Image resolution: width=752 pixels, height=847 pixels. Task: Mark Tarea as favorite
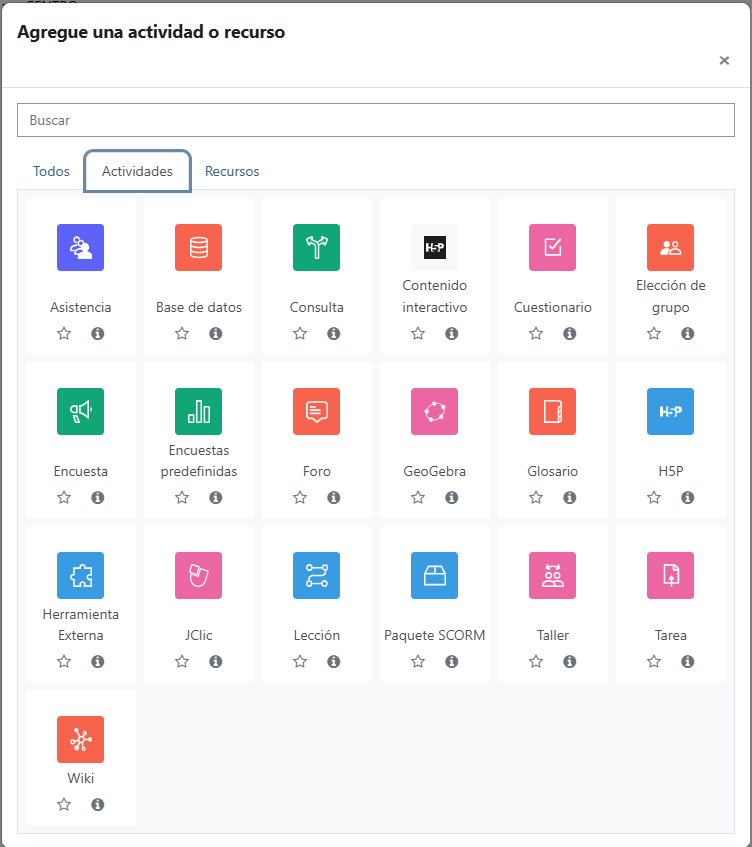(x=654, y=661)
